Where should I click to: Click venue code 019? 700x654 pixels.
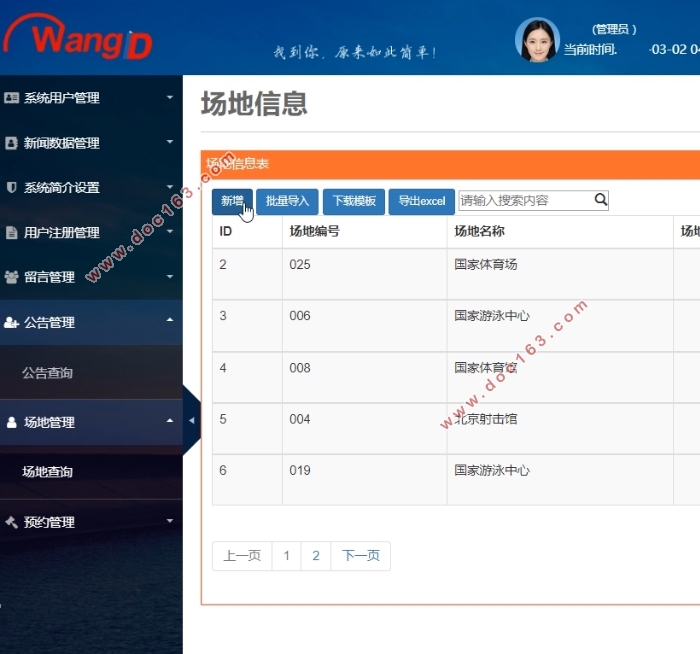[300, 470]
